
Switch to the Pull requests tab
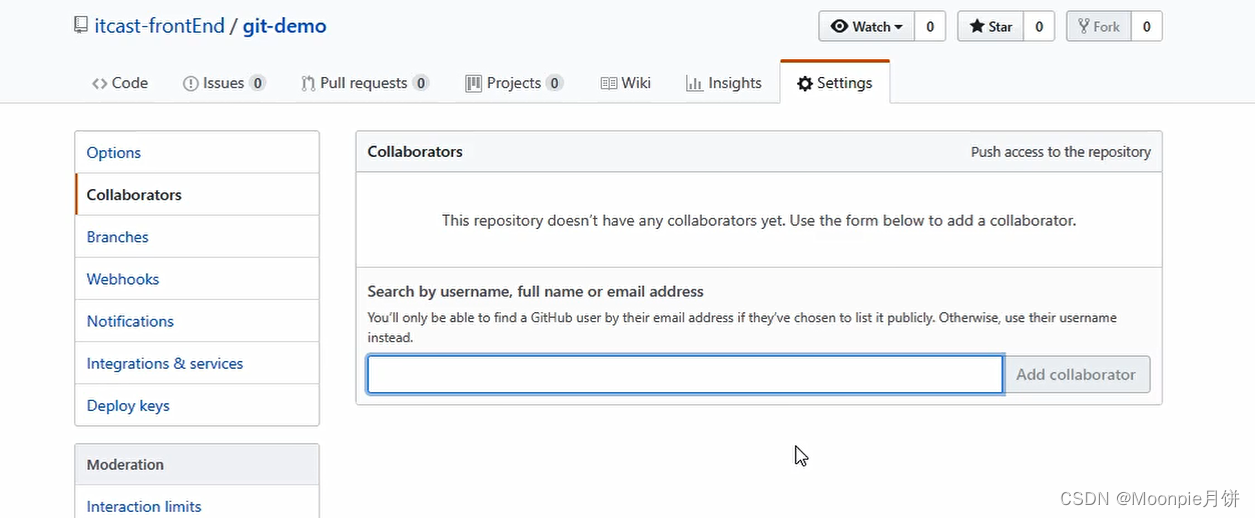[365, 83]
